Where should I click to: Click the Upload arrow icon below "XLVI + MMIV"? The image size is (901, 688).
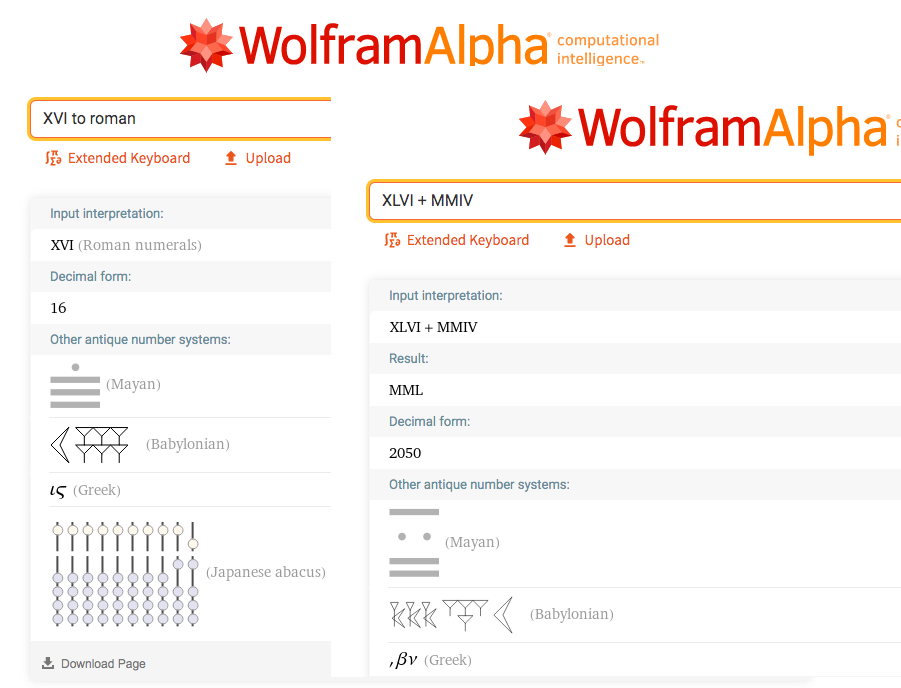[570, 240]
